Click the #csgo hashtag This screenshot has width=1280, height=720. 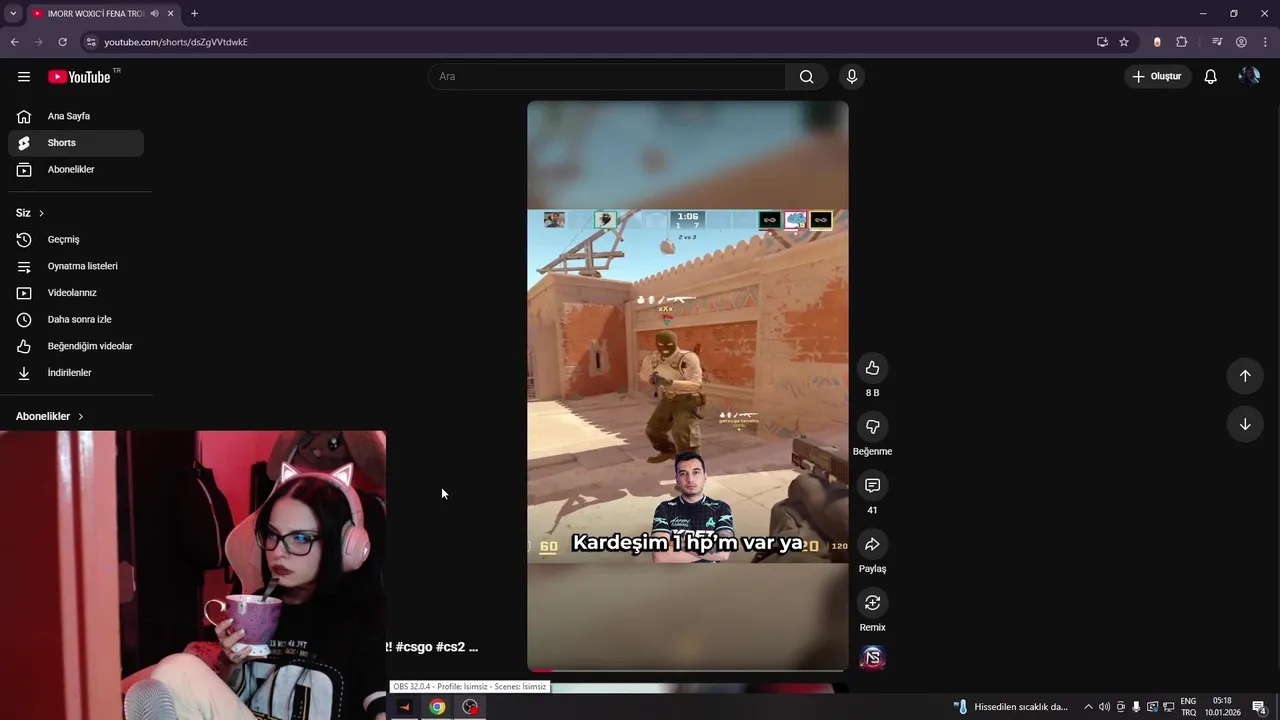(x=413, y=647)
